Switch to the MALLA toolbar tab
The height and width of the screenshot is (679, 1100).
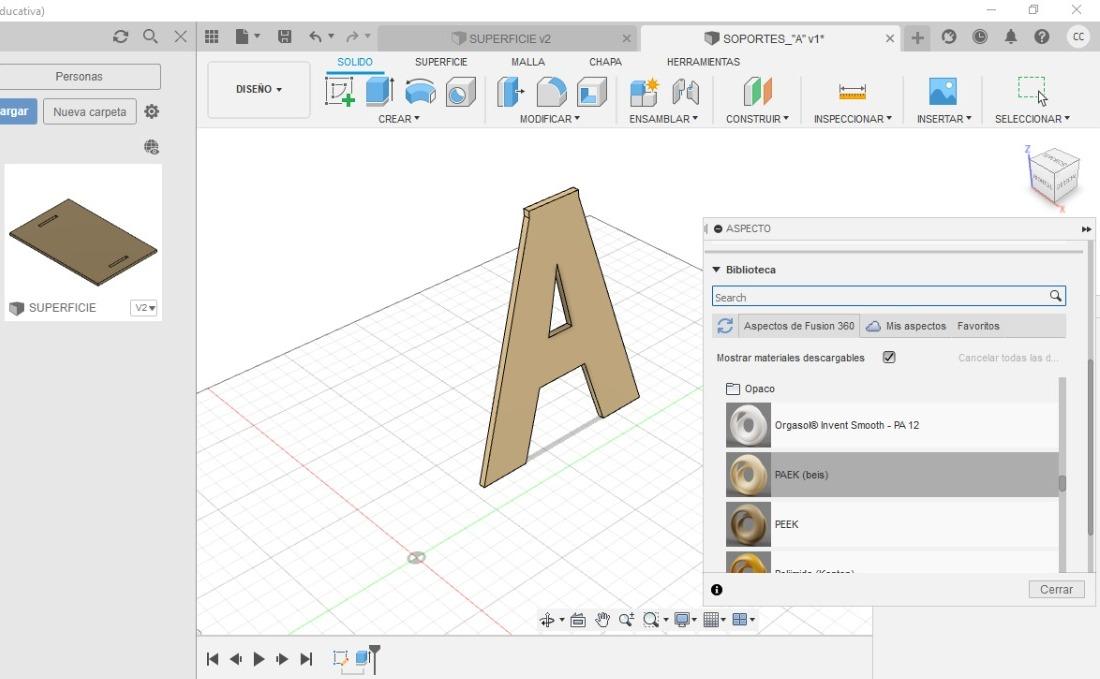point(528,62)
